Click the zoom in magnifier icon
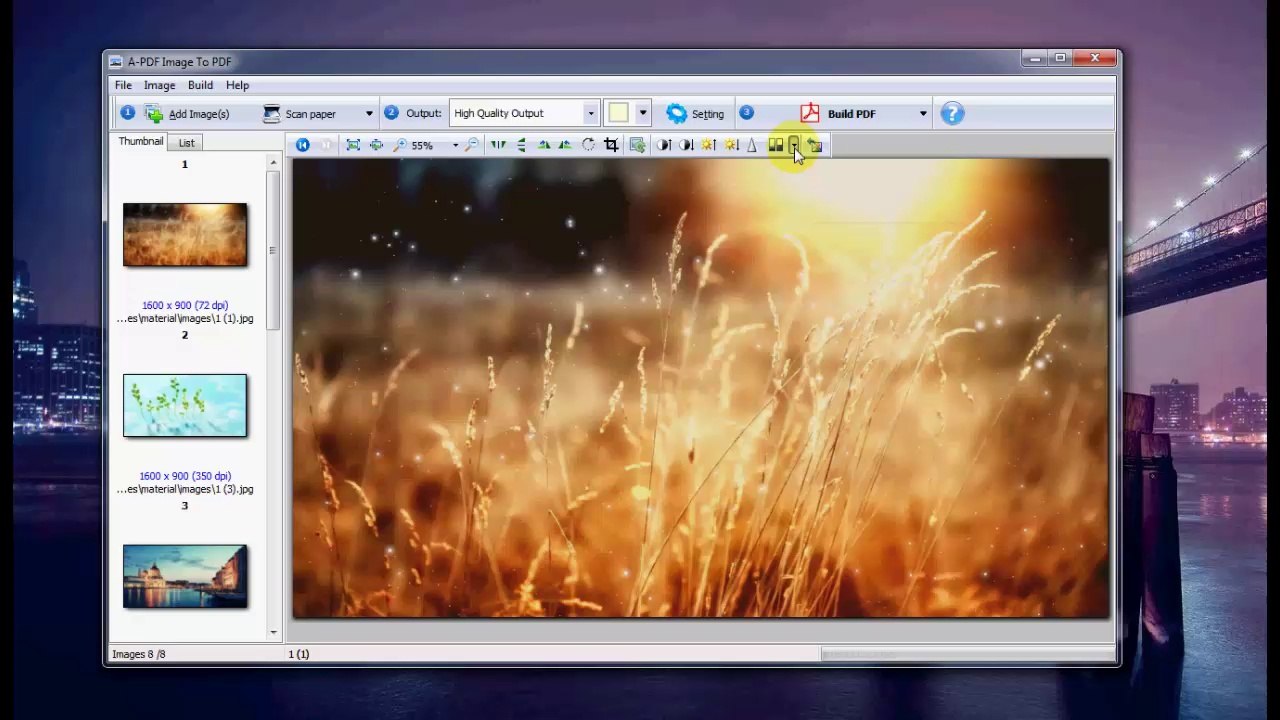1280x720 pixels. coord(400,146)
